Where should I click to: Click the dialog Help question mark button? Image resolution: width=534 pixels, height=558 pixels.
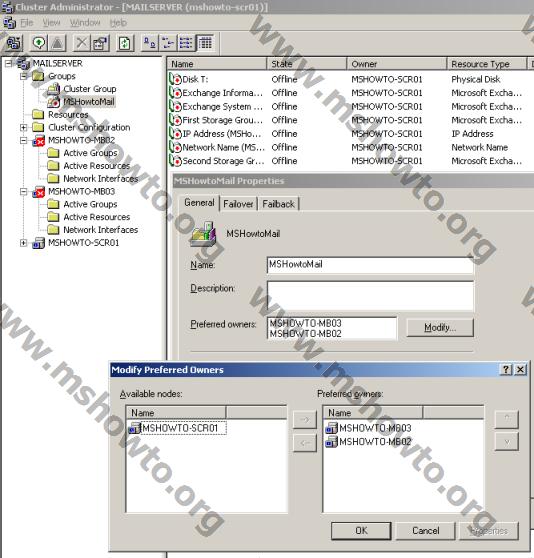point(506,369)
